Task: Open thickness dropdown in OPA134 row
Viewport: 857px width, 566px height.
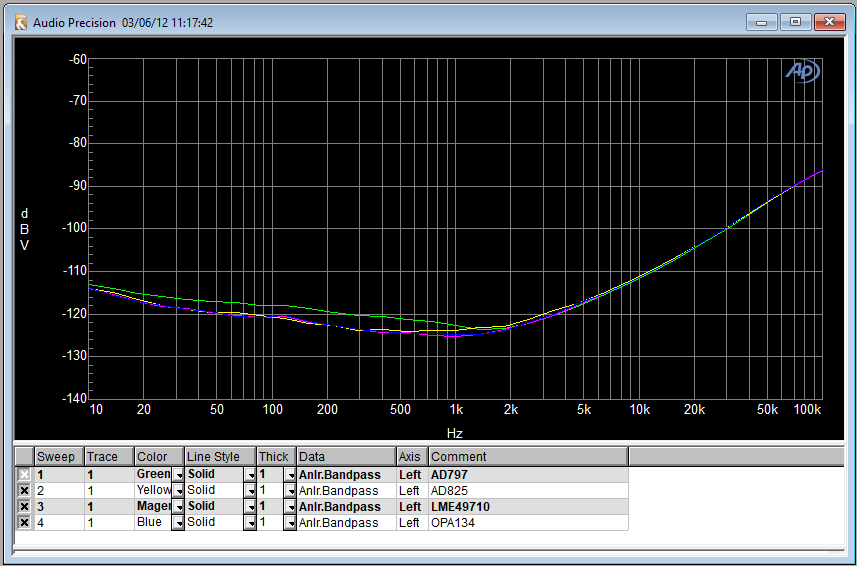Action: tap(290, 523)
